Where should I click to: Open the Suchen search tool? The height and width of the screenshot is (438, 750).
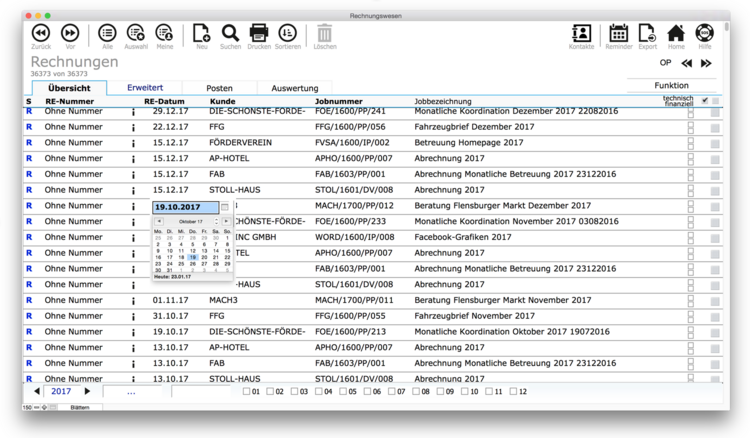(230, 33)
